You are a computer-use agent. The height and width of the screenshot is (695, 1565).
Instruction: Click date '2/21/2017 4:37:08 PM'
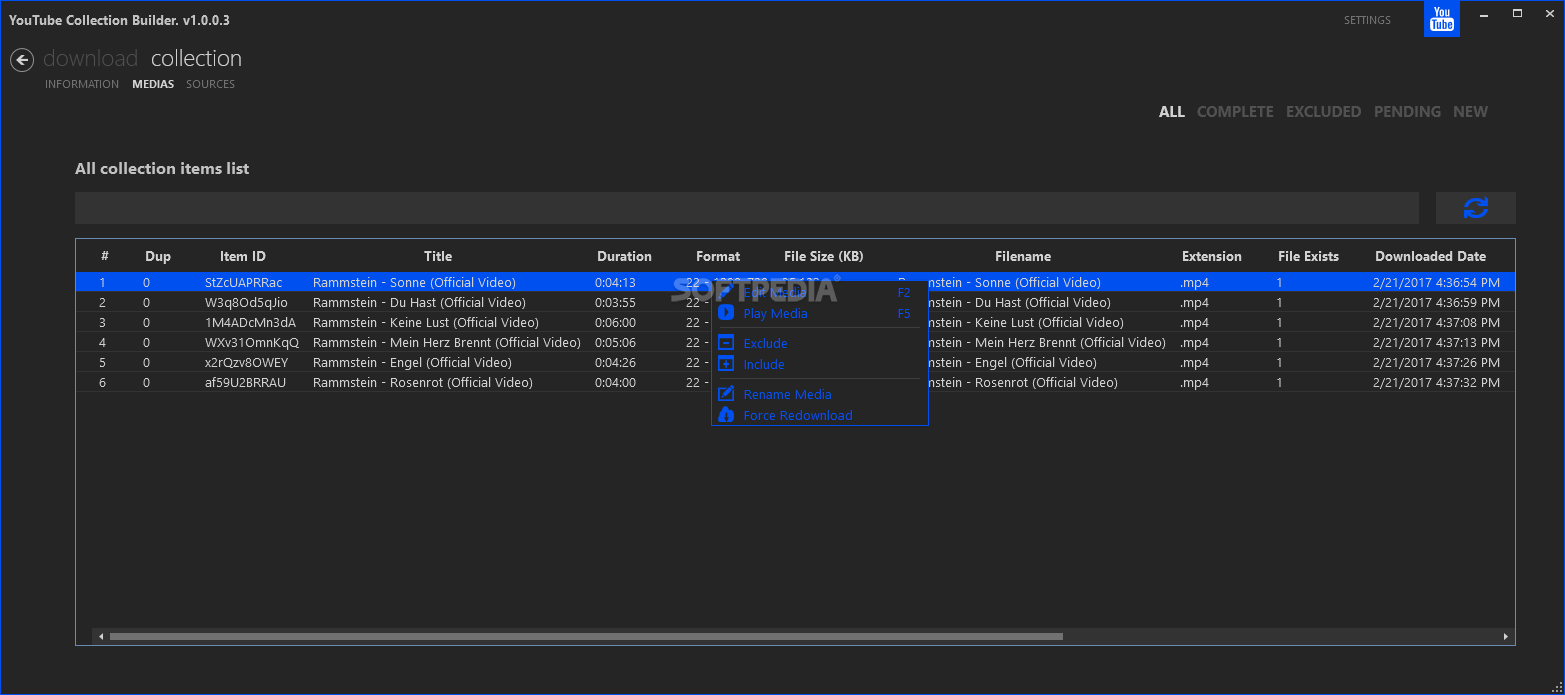[1436, 323]
